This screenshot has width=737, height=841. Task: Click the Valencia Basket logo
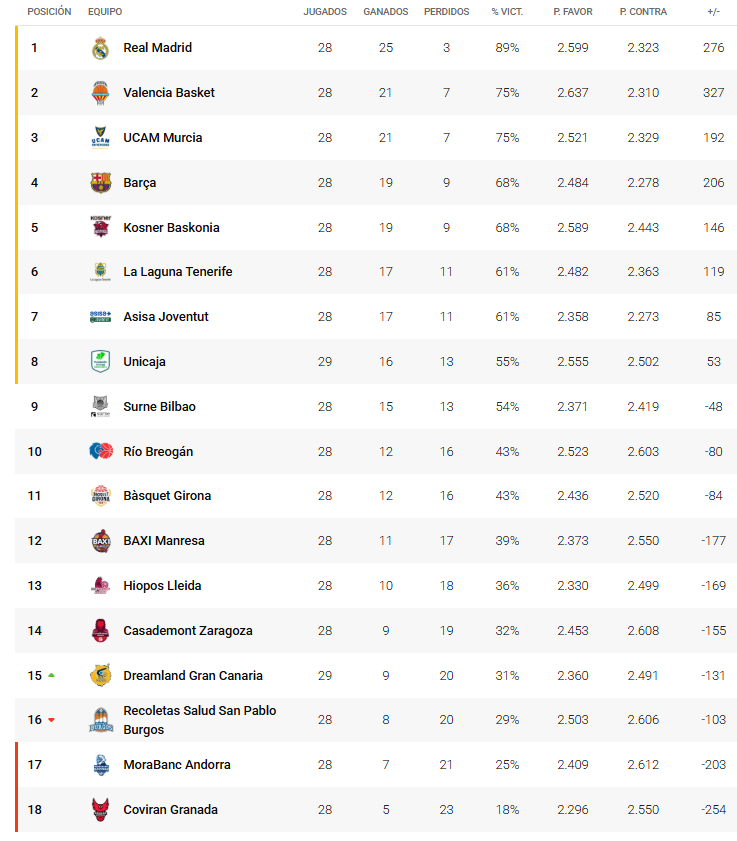click(100, 93)
